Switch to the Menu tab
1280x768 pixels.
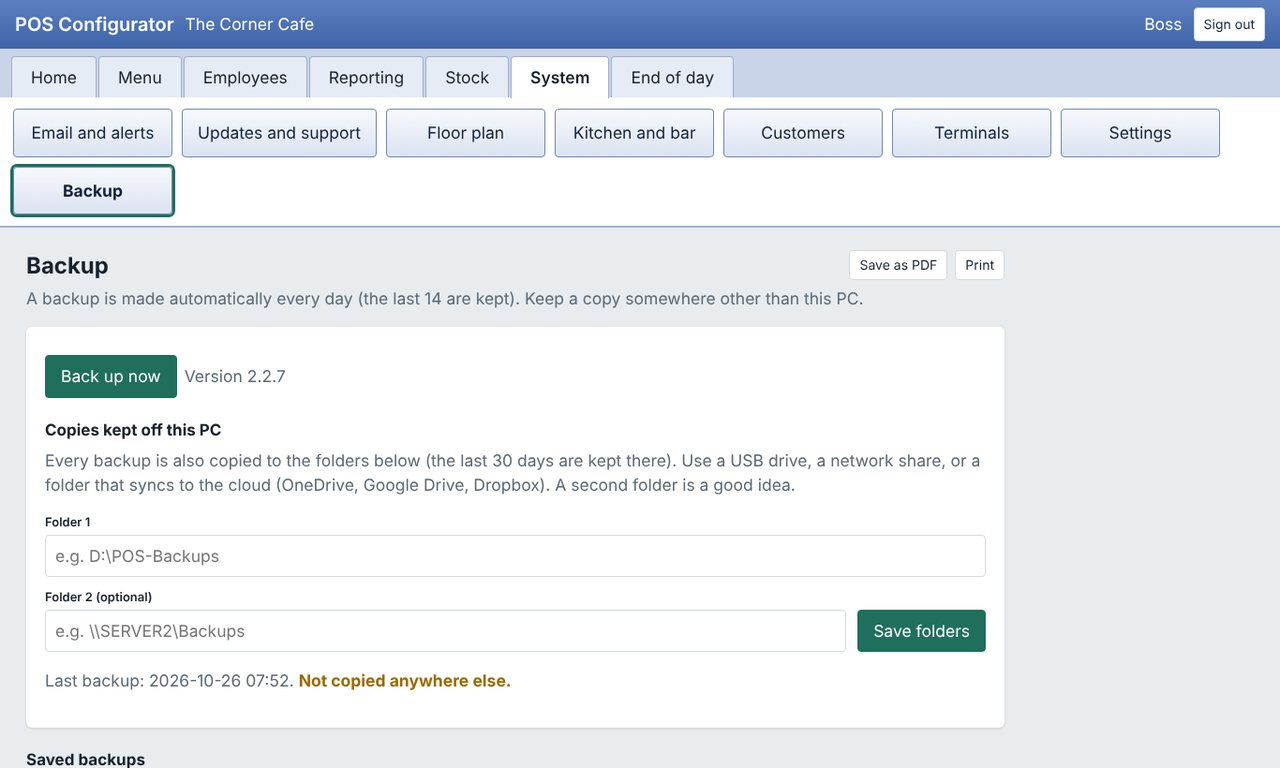140,78
